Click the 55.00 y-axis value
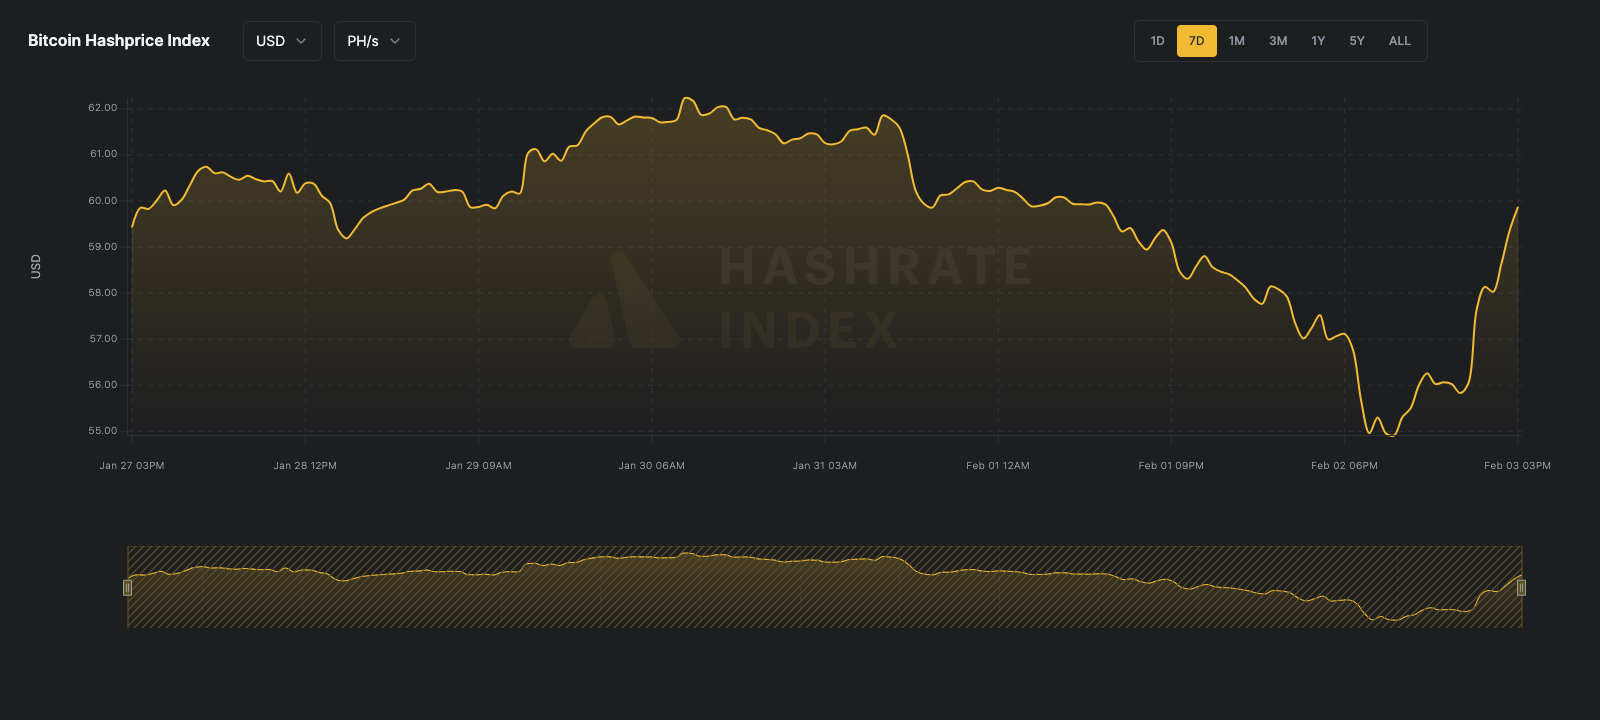The width and height of the screenshot is (1600, 720). 103,431
